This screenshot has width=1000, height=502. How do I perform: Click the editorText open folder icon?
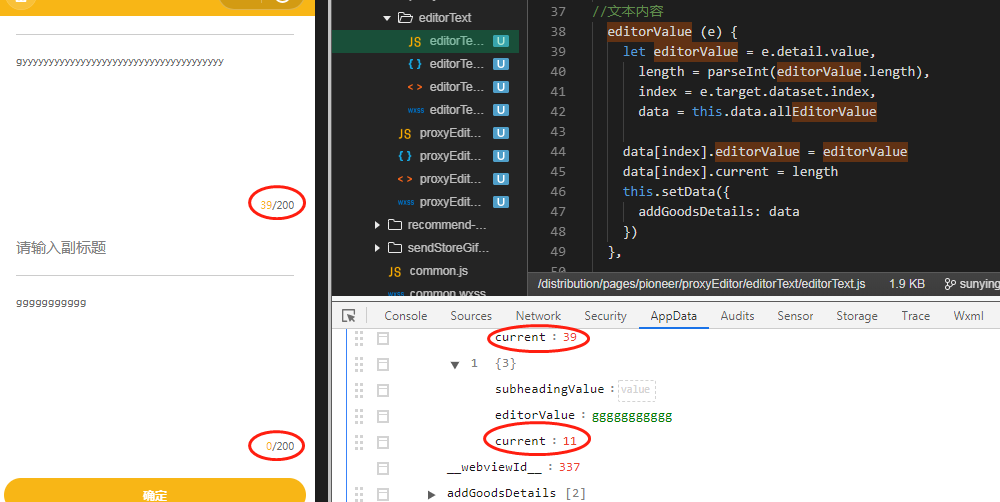coord(405,18)
